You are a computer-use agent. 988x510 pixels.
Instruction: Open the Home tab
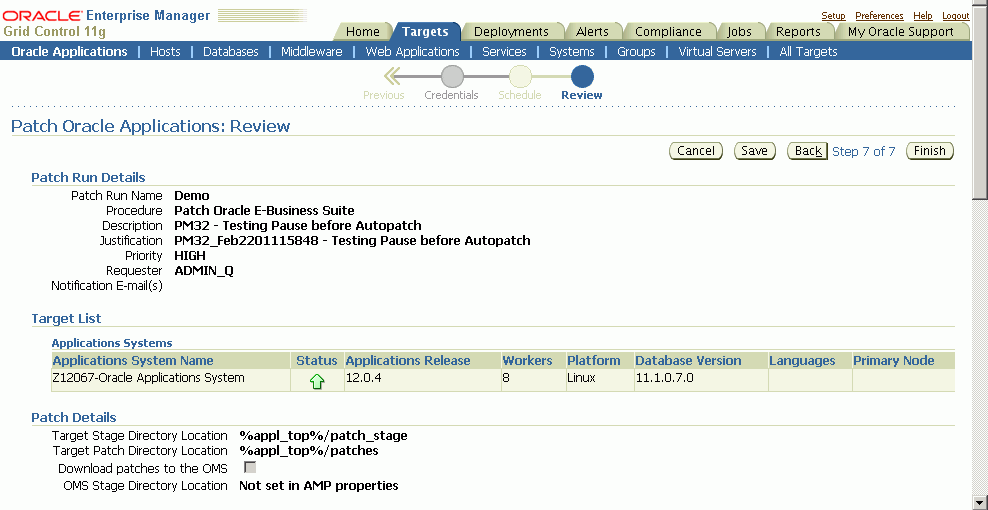pos(362,32)
